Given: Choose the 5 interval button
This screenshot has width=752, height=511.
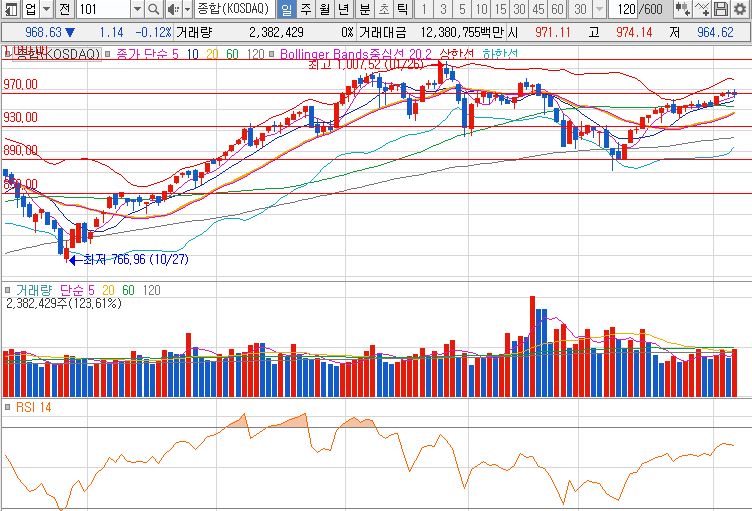Looking at the screenshot, I should coord(462,9).
